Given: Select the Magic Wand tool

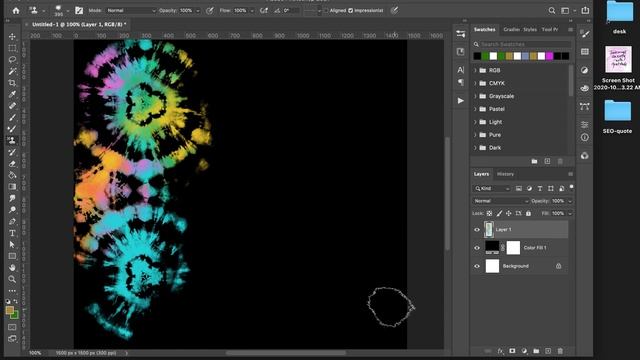Looking at the screenshot, I should tap(12, 71).
